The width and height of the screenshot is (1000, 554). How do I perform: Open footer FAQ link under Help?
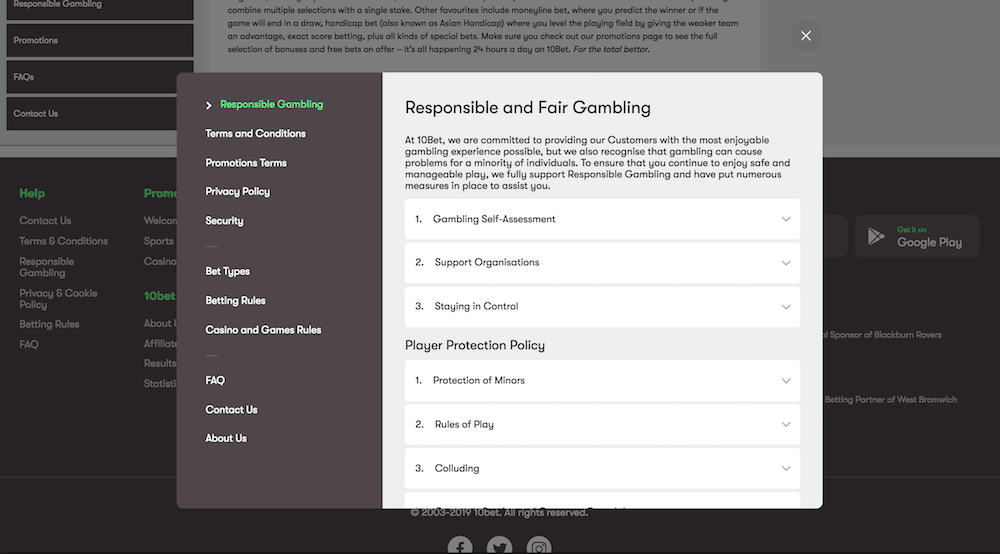click(29, 344)
